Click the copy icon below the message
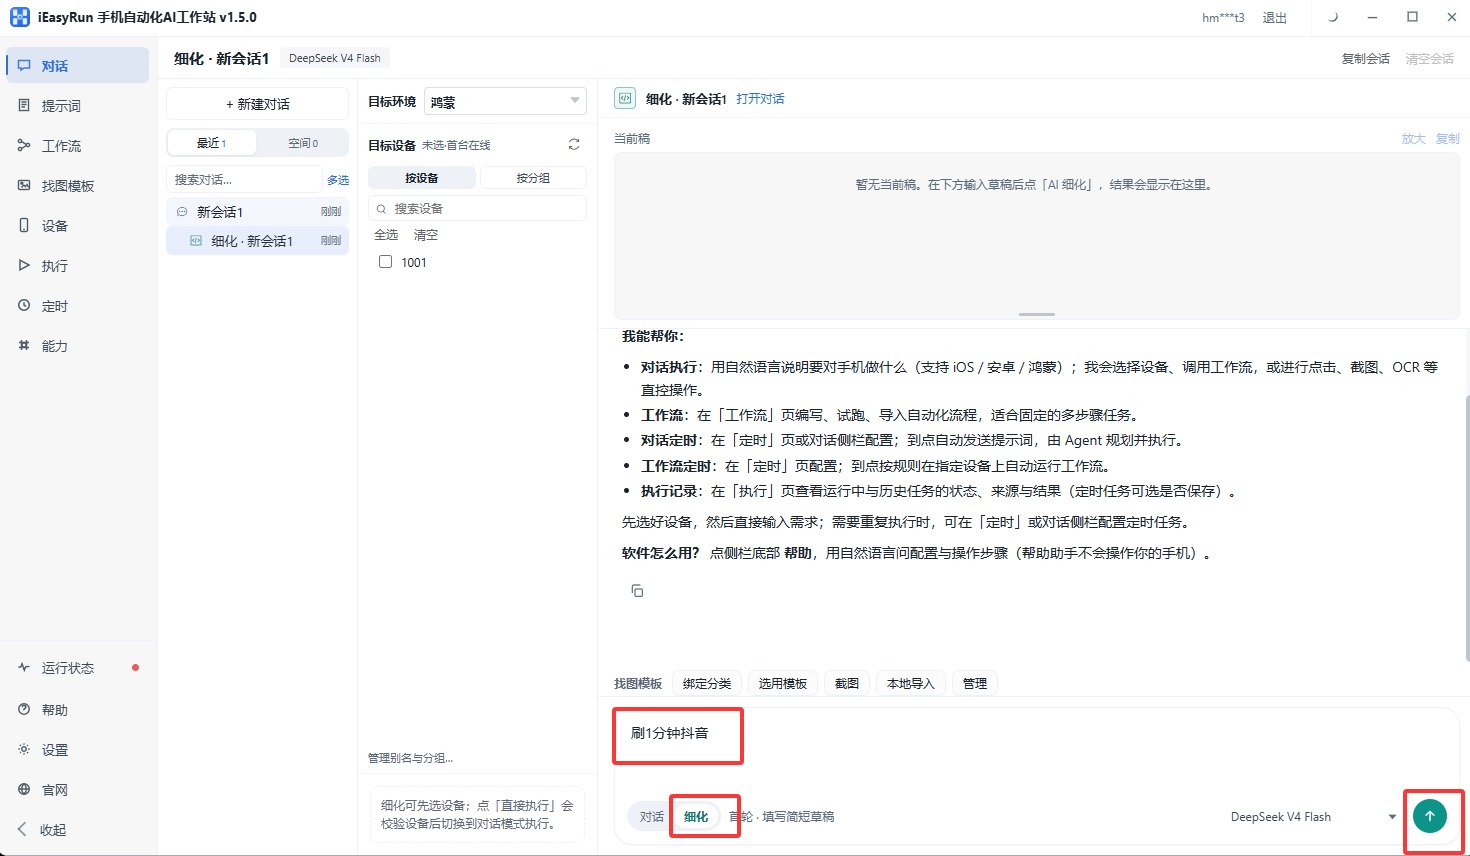This screenshot has width=1470, height=856. (x=637, y=591)
